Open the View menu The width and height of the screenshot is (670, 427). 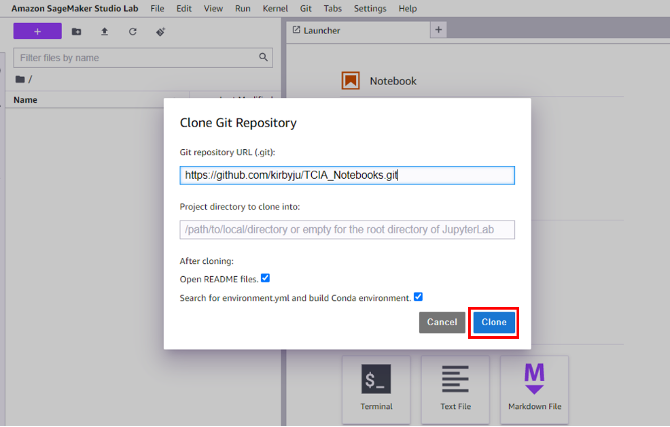[213, 9]
